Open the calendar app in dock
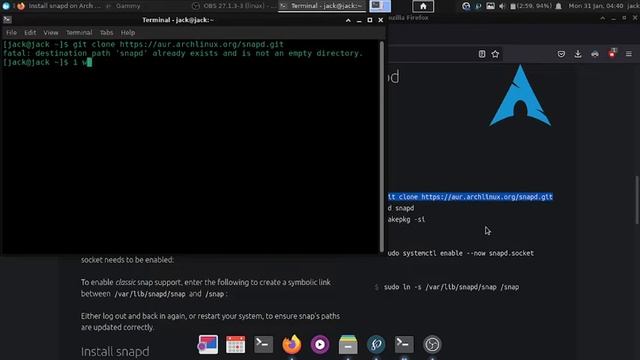This screenshot has height=360, width=640. (236, 344)
